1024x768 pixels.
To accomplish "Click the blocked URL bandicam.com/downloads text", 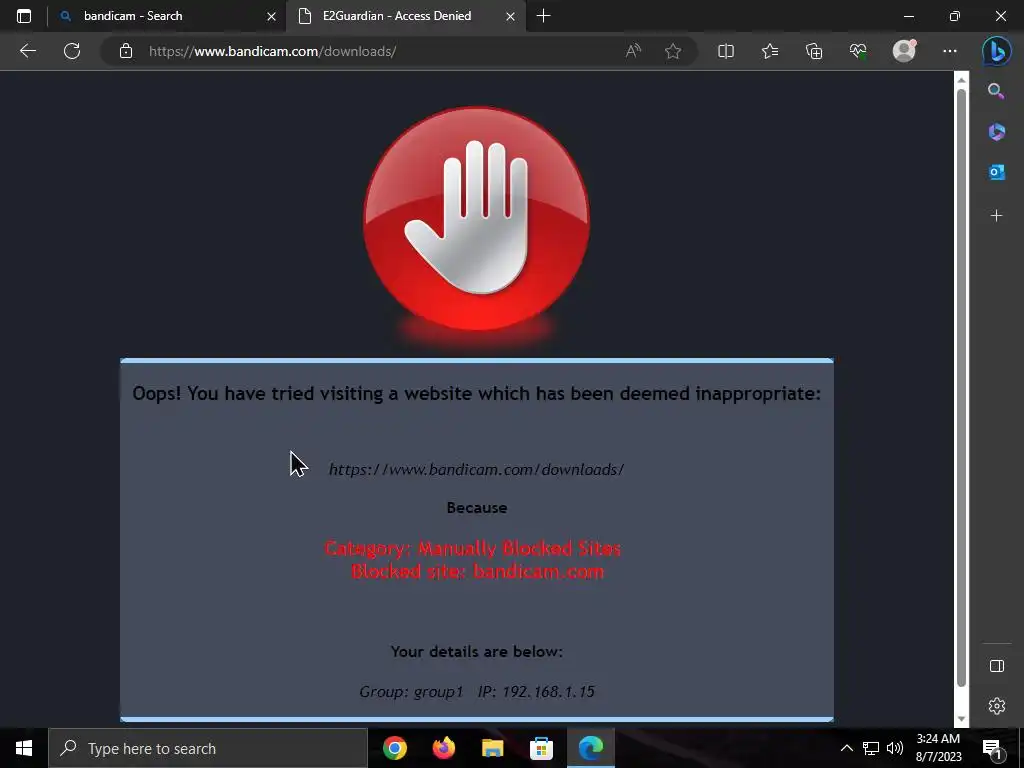I will [477, 469].
